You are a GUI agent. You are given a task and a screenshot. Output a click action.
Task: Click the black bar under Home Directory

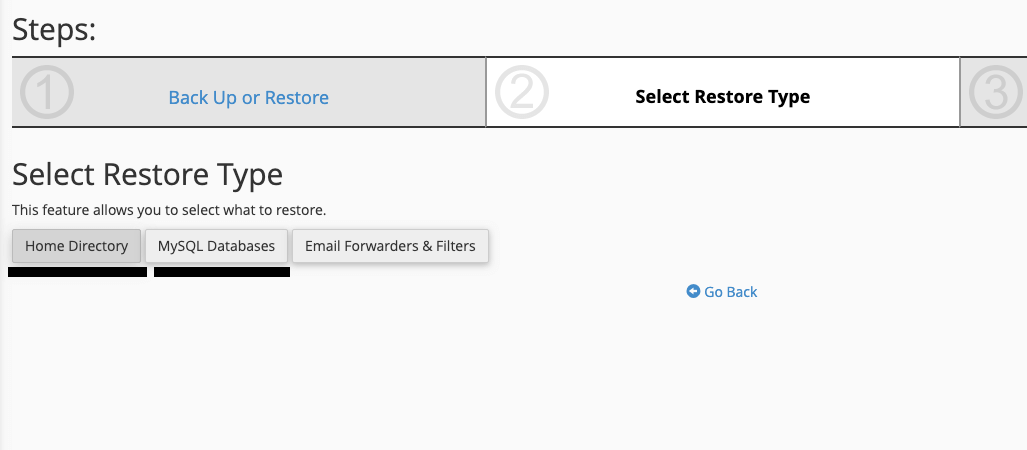coord(77,272)
